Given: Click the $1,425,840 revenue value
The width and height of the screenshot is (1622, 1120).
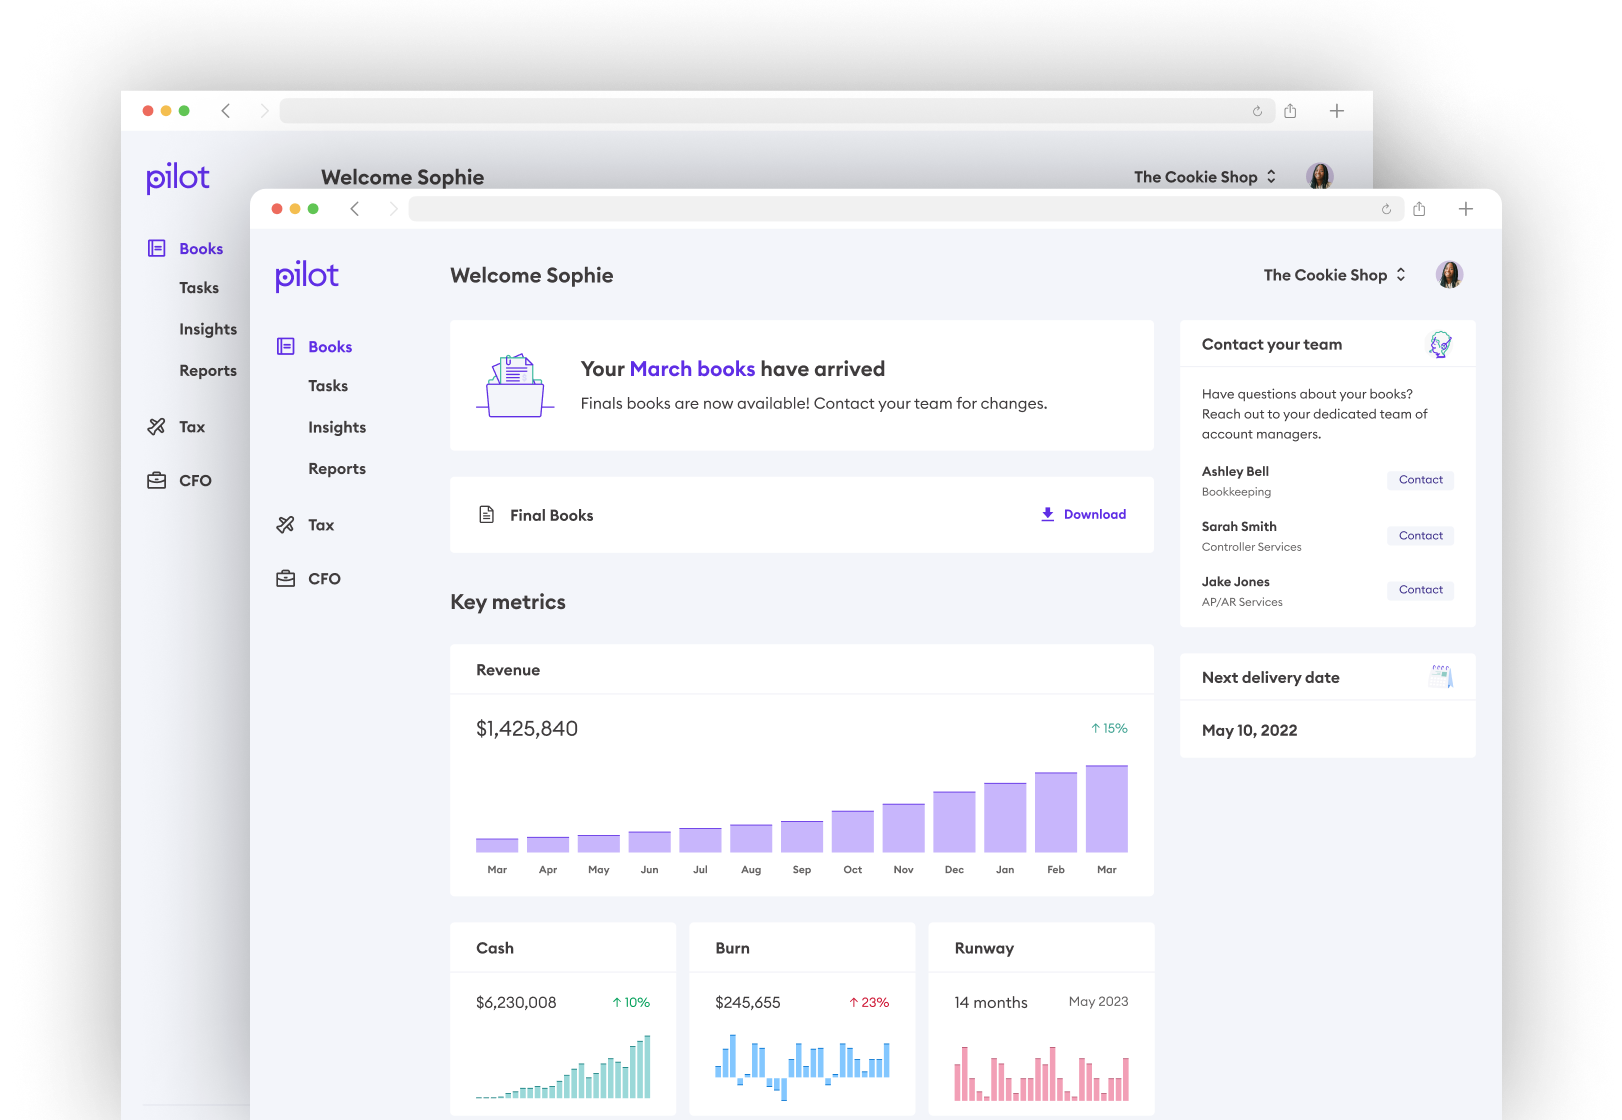Looking at the screenshot, I should coord(527,729).
